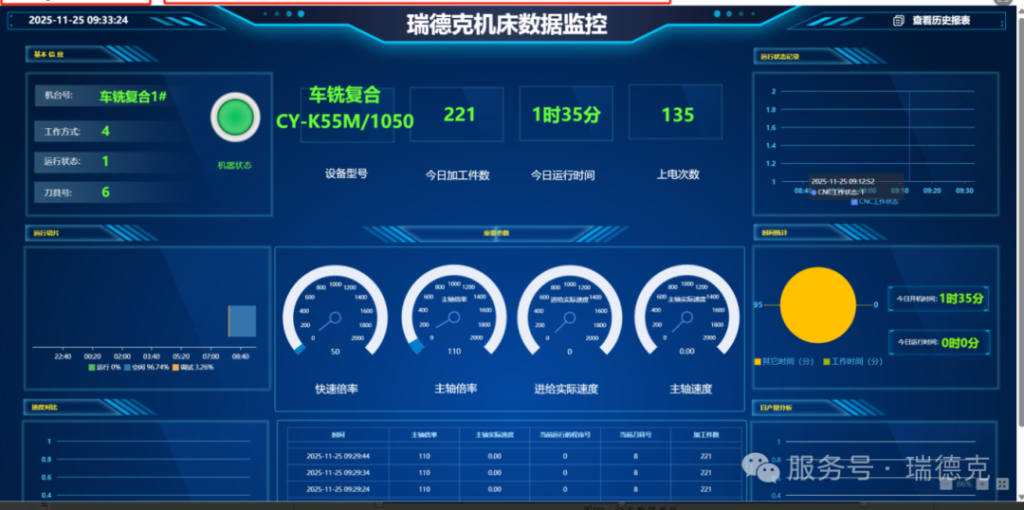Click the 今日开机时间 1时35分 box
1024x510 pixels.
point(938,298)
